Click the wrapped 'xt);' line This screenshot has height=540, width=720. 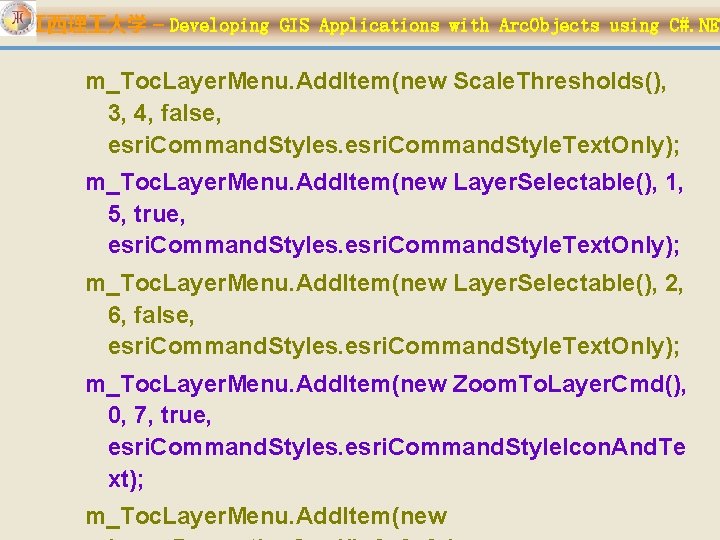coord(126,480)
